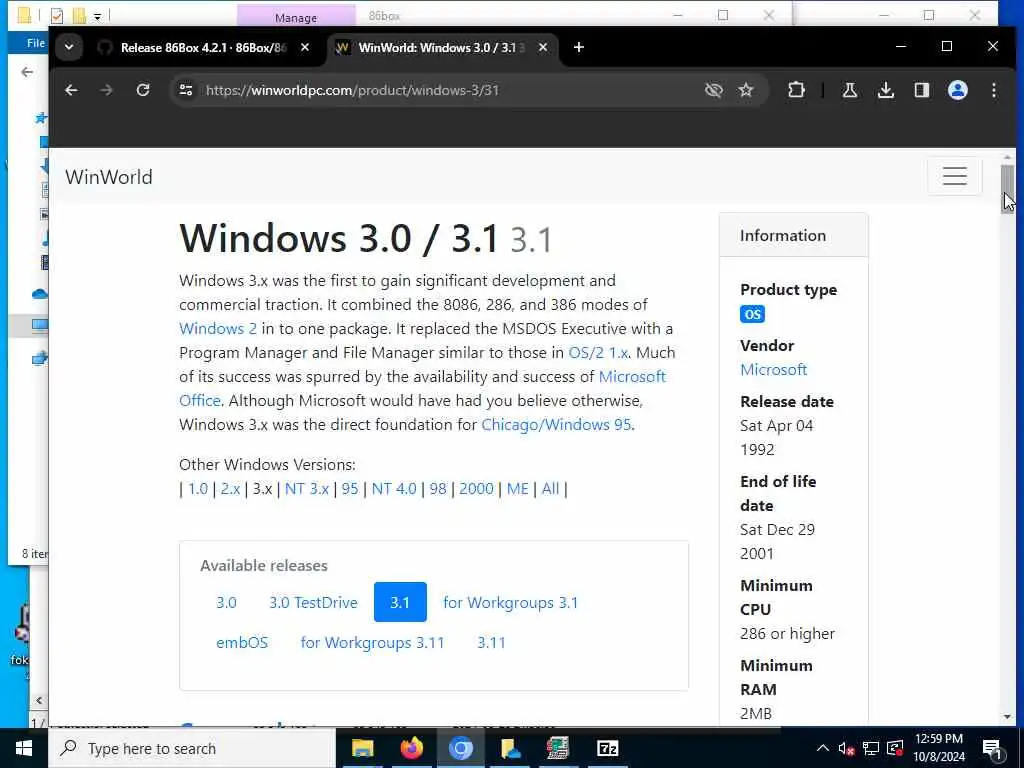Click the muted speaker volume icon
1024x768 pixels.
pyautogui.click(x=846, y=748)
